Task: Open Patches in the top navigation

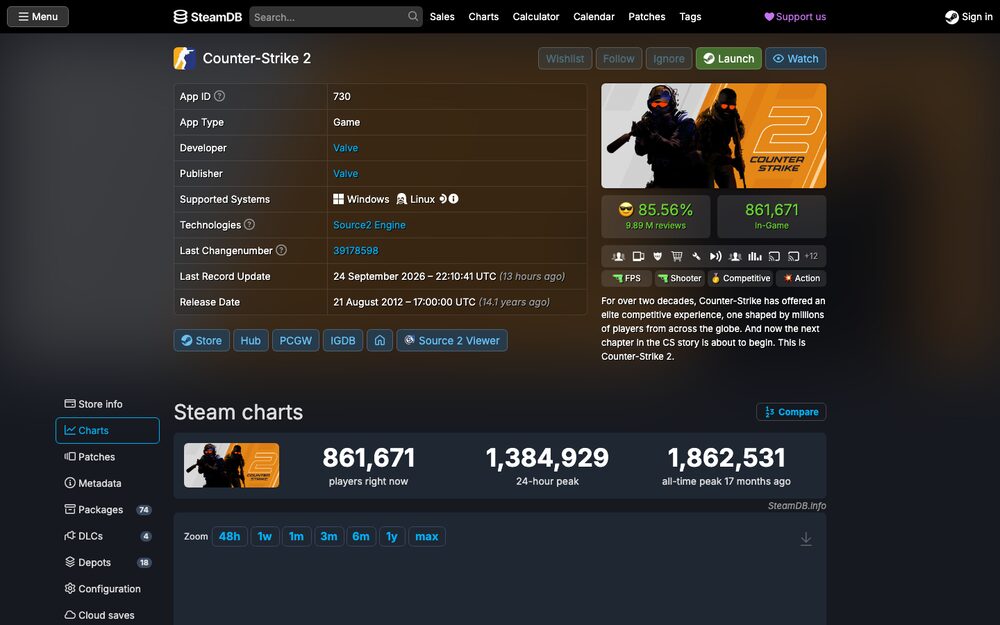Action: [647, 17]
